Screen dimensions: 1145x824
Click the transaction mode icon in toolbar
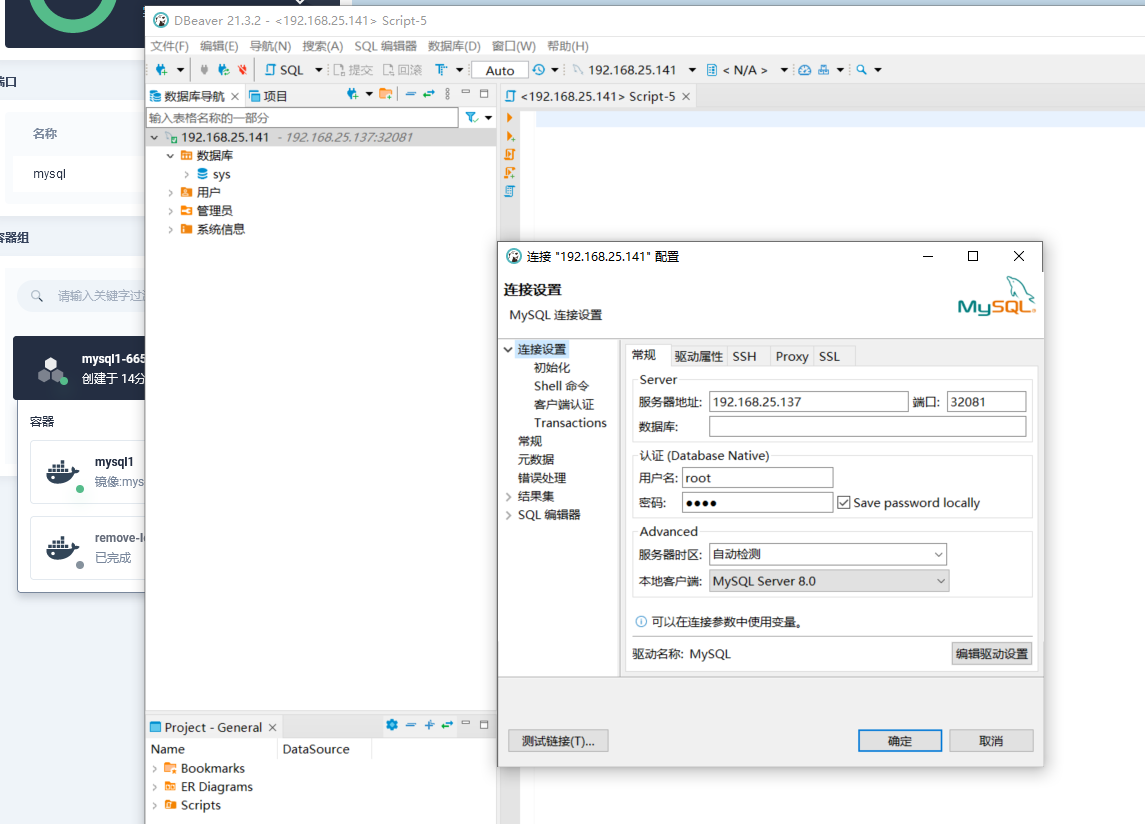click(x=441, y=70)
